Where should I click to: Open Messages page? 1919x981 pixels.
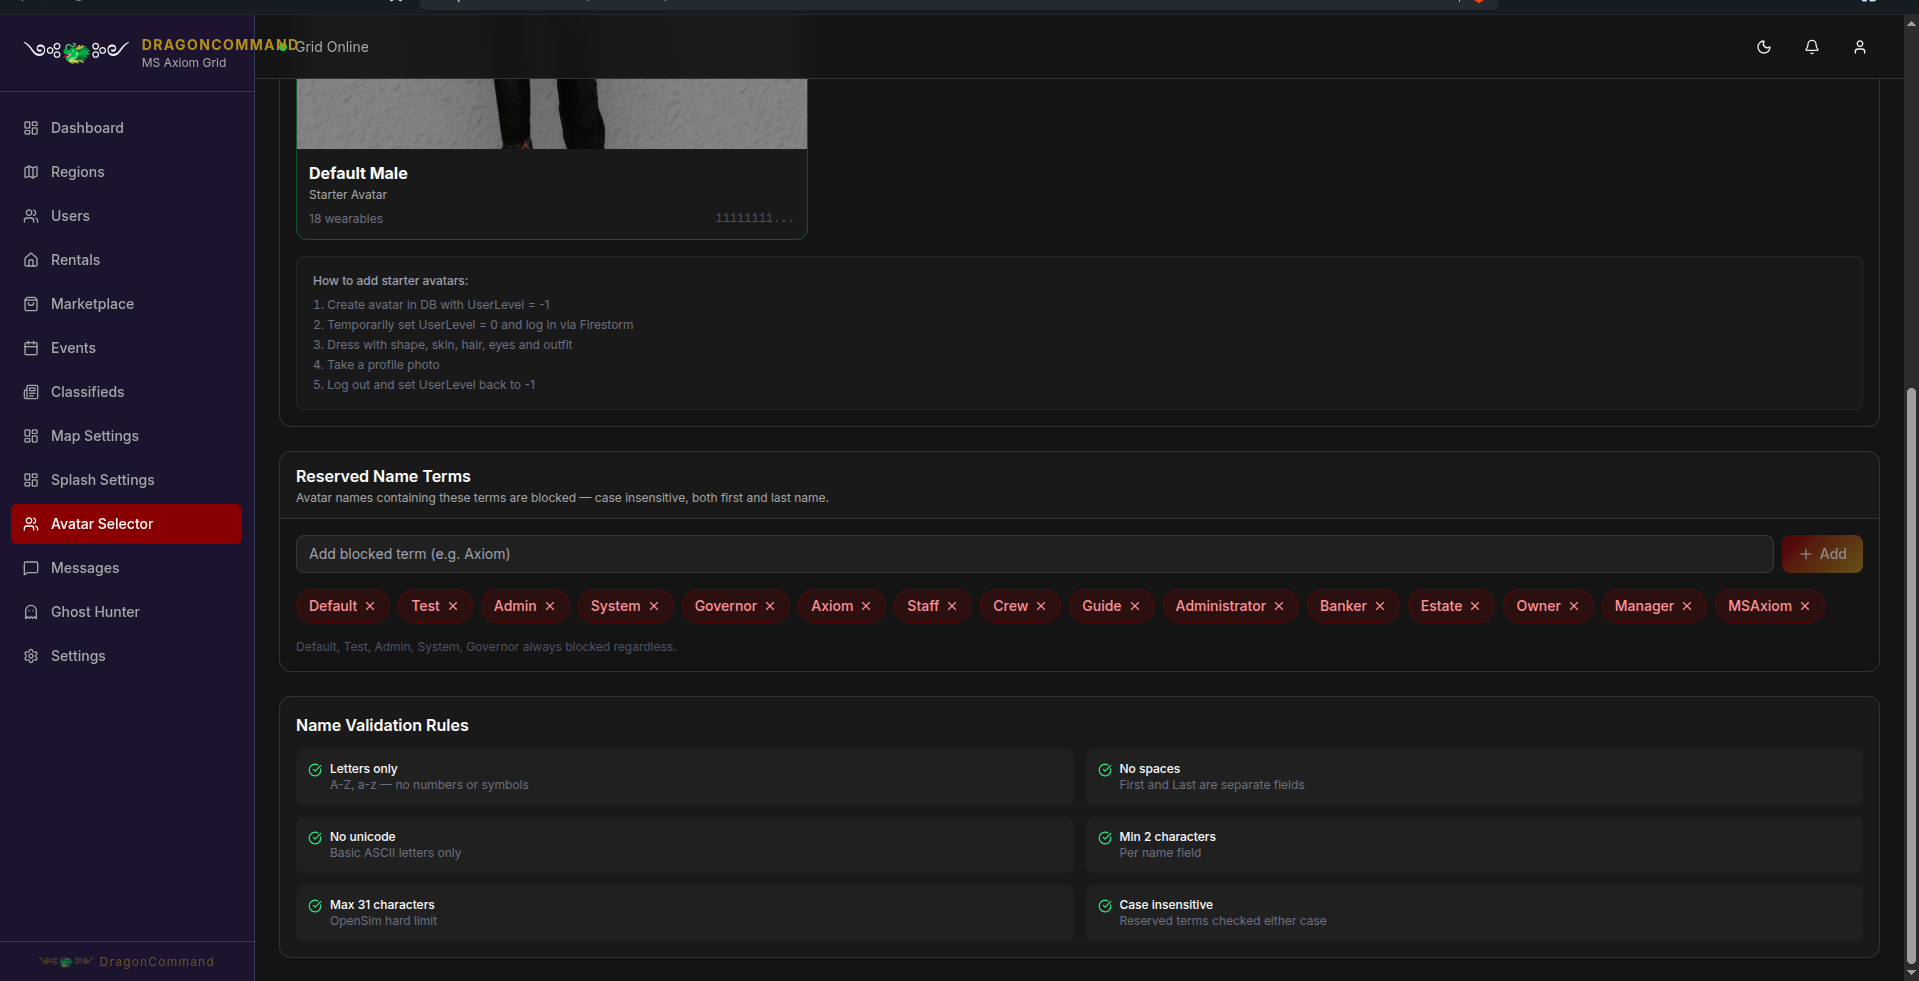pos(126,568)
